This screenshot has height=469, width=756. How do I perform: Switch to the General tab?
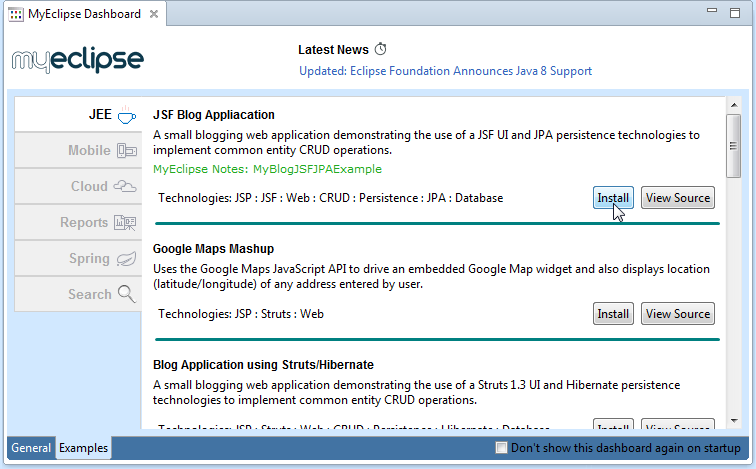[x=31, y=449]
